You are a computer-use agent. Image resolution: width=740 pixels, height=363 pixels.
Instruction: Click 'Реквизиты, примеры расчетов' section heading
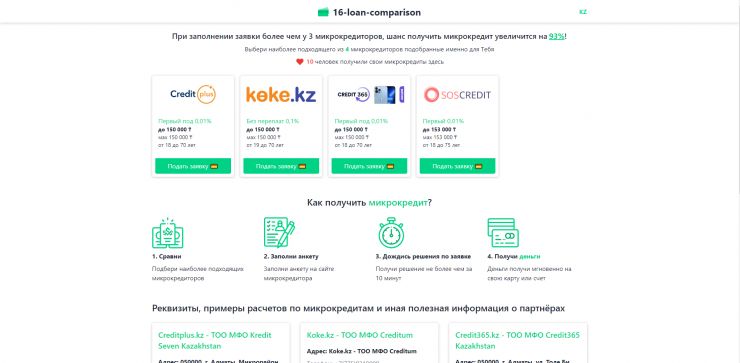358,308
